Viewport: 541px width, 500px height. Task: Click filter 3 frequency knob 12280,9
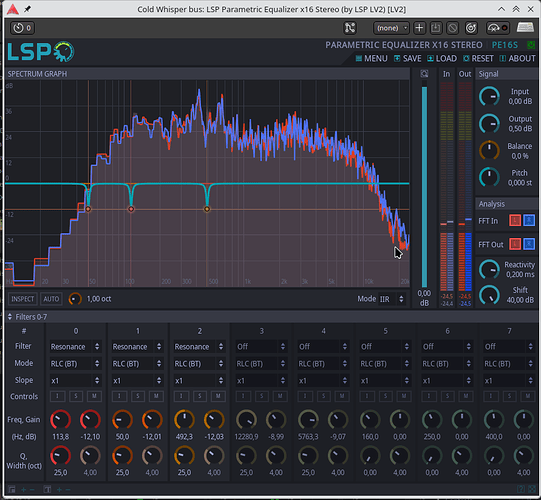246,420
